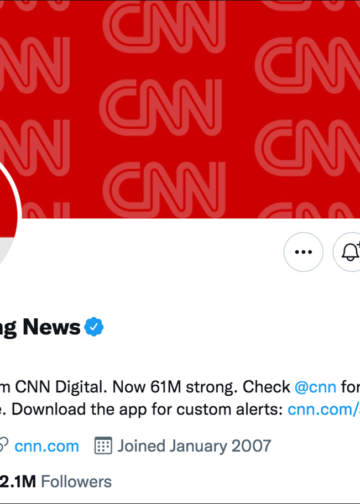Click the top center CNN banner logo
The height and width of the screenshot is (504, 360).
point(164,26)
